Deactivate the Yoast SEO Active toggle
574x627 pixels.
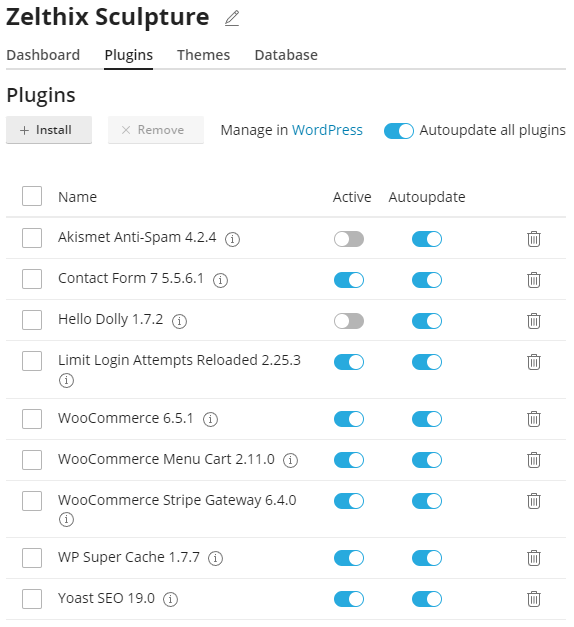[x=349, y=599]
